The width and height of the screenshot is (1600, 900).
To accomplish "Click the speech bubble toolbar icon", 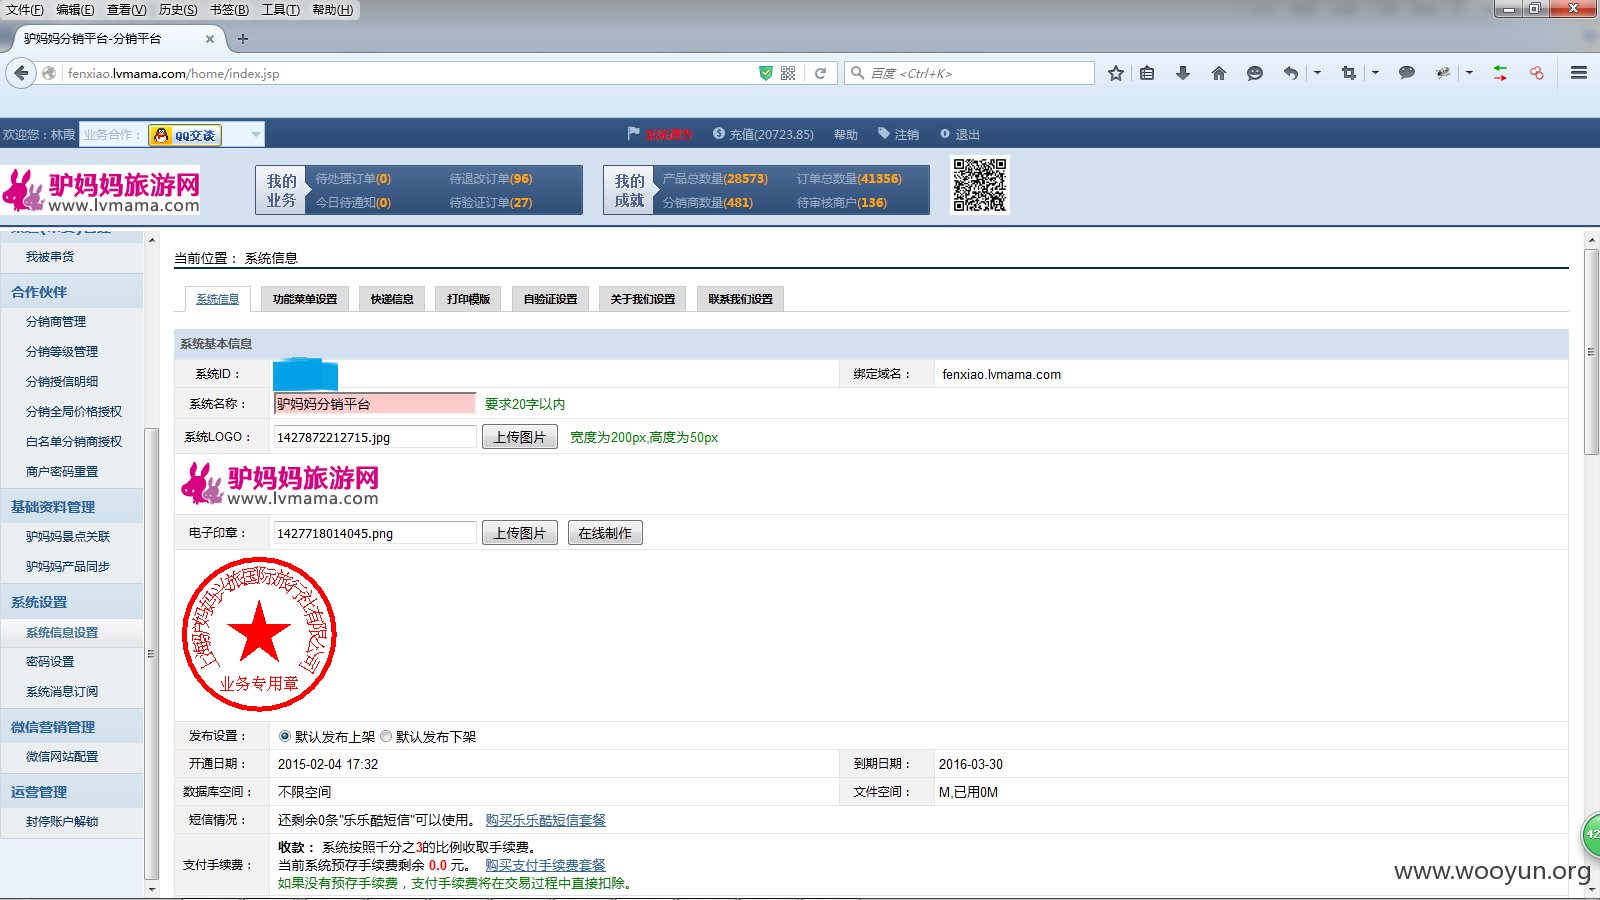I will click(x=1407, y=73).
